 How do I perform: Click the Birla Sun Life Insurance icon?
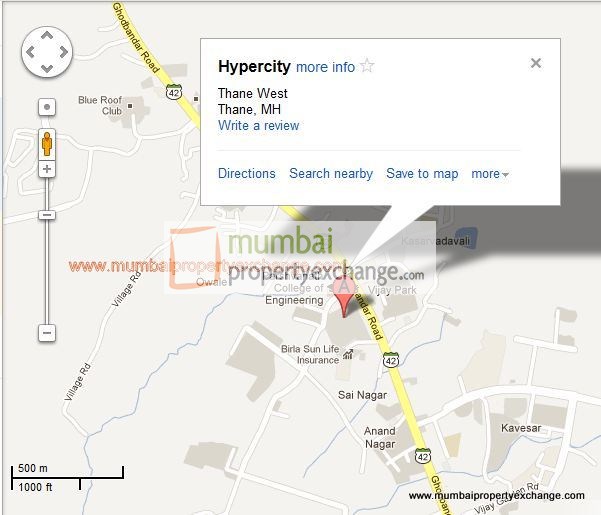[x=348, y=354]
